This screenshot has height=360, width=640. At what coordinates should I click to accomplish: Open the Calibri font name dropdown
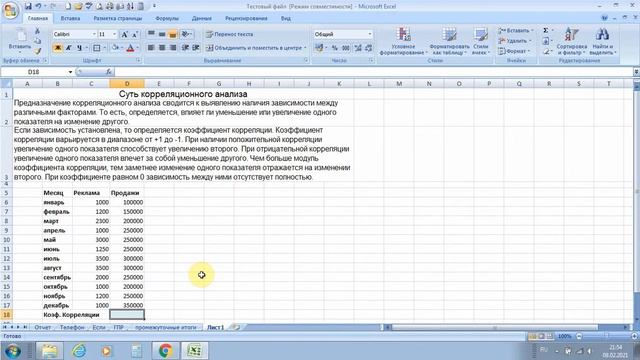[x=94, y=34]
